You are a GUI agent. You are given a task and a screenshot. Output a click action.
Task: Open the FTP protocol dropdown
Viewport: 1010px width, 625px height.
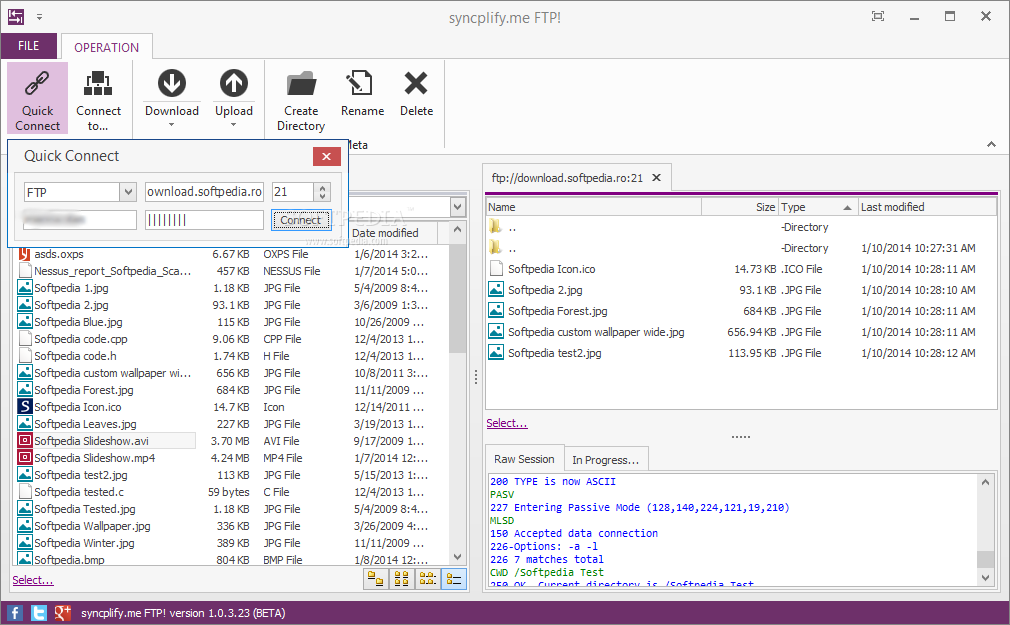click(128, 192)
